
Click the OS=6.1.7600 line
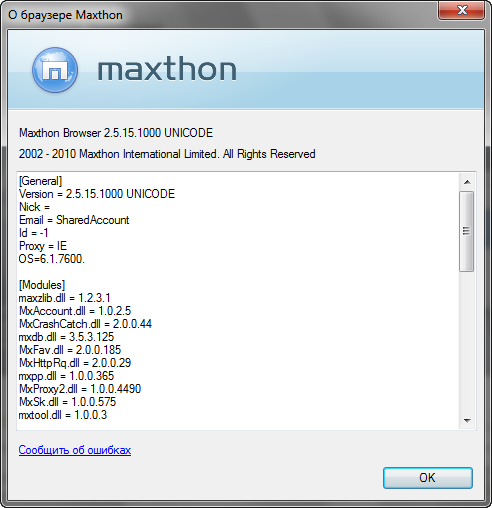tap(52, 259)
